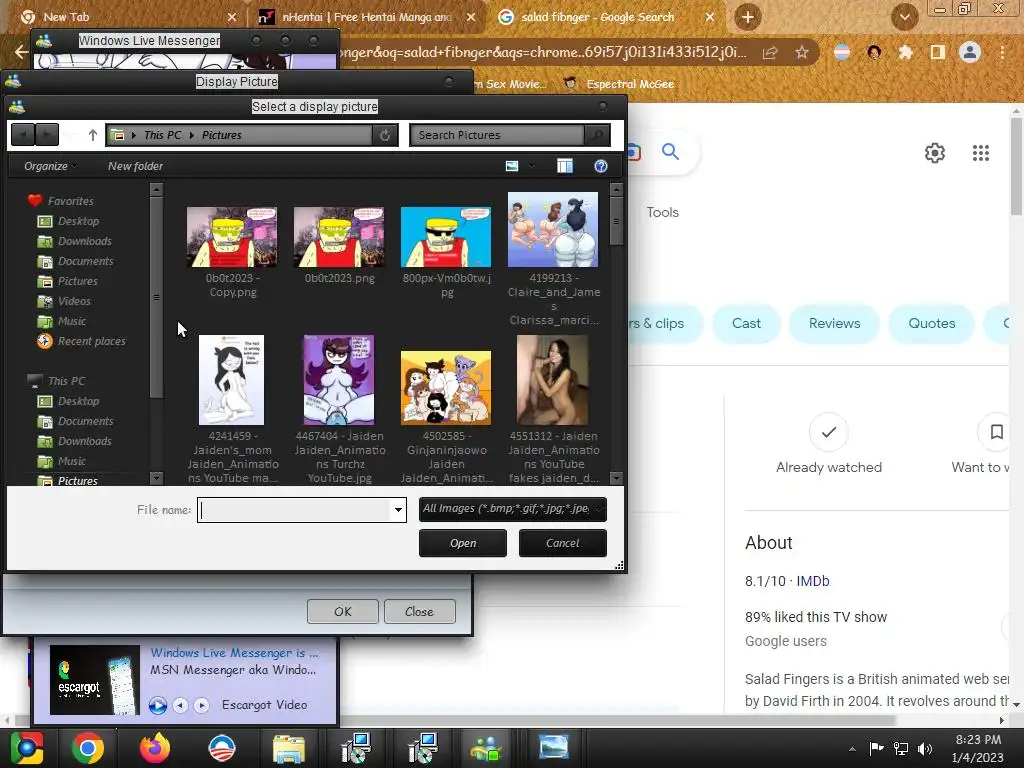Click Close in Display Picture window
The height and width of the screenshot is (768, 1024).
pos(419,612)
